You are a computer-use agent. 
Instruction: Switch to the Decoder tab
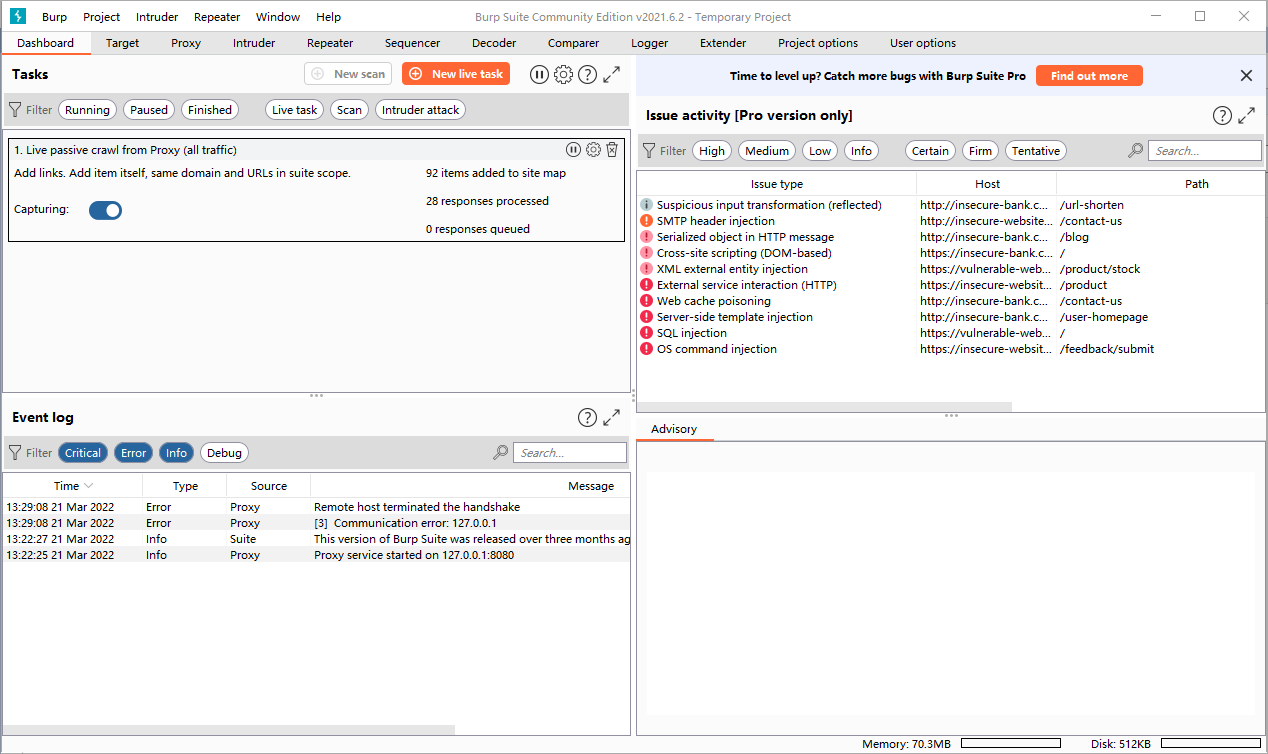(495, 43)
